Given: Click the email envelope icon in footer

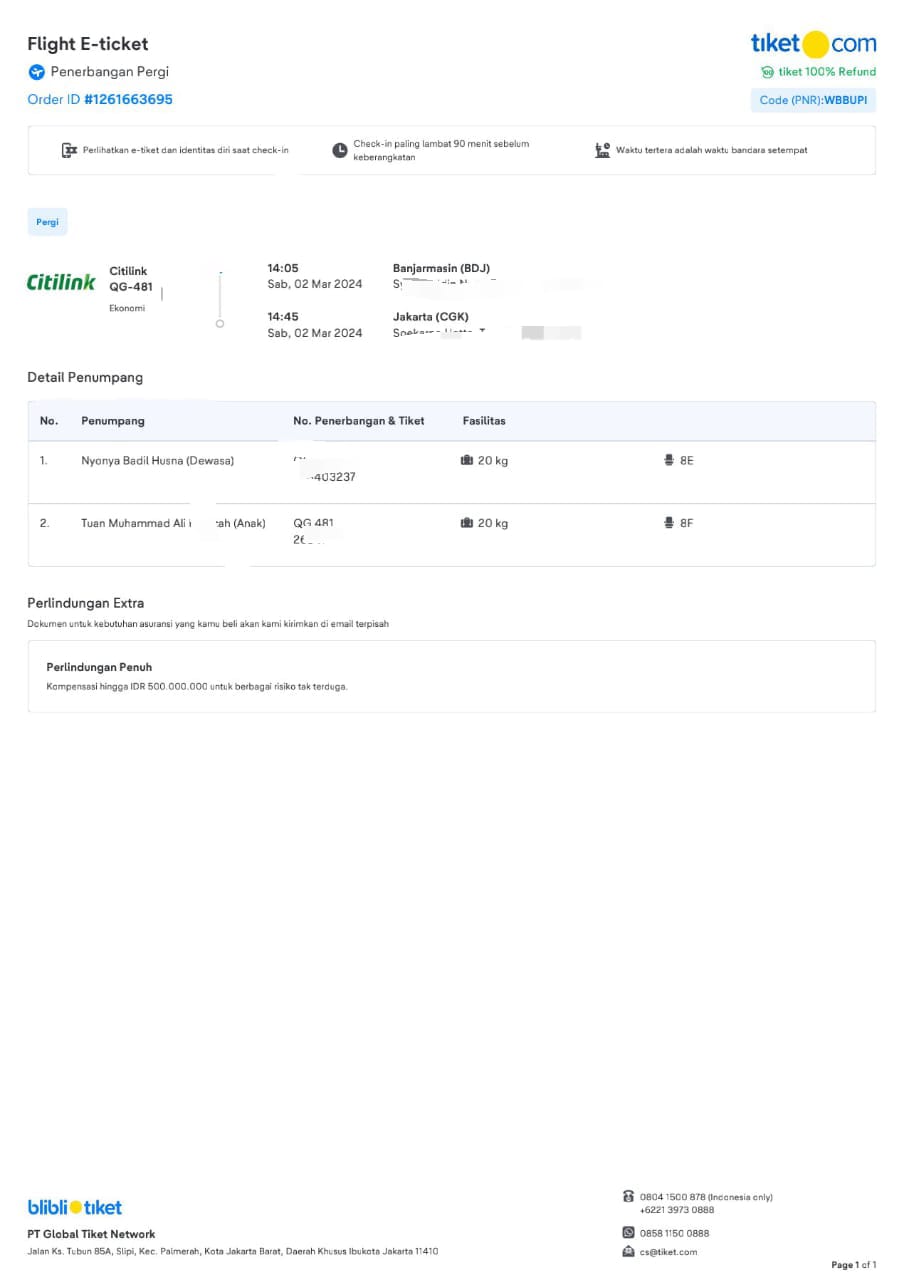Looking at the screenshot, I should (x=628, y=1251).
